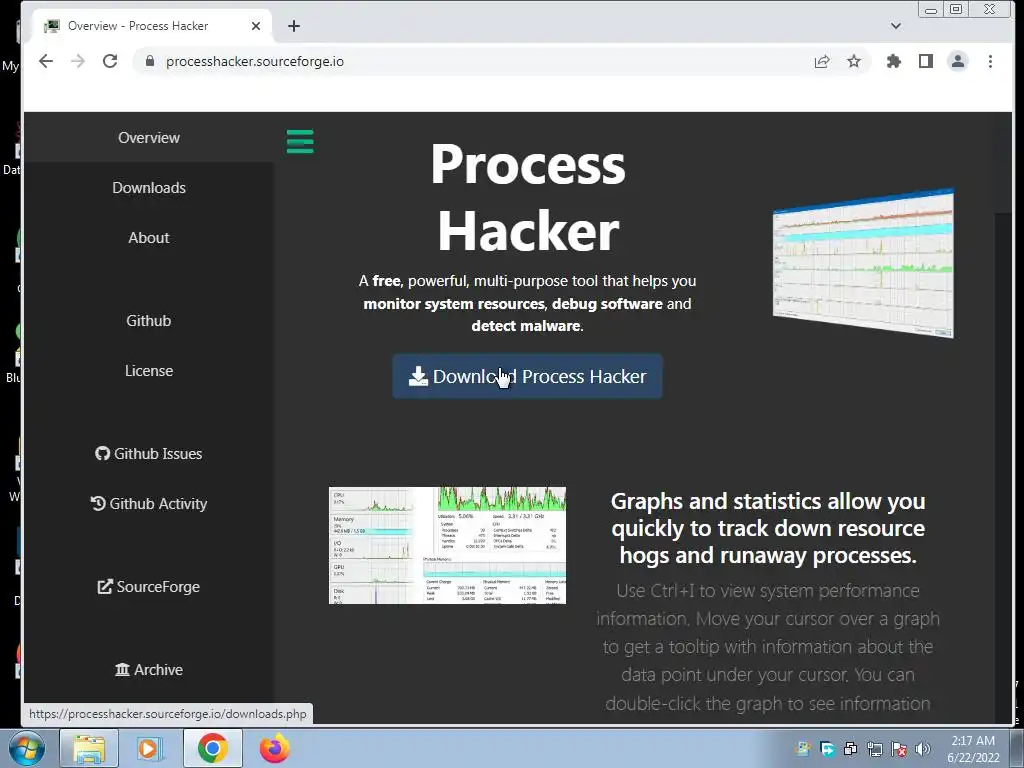Click Chrome icon in the taskbar

(x=212, y=748)
